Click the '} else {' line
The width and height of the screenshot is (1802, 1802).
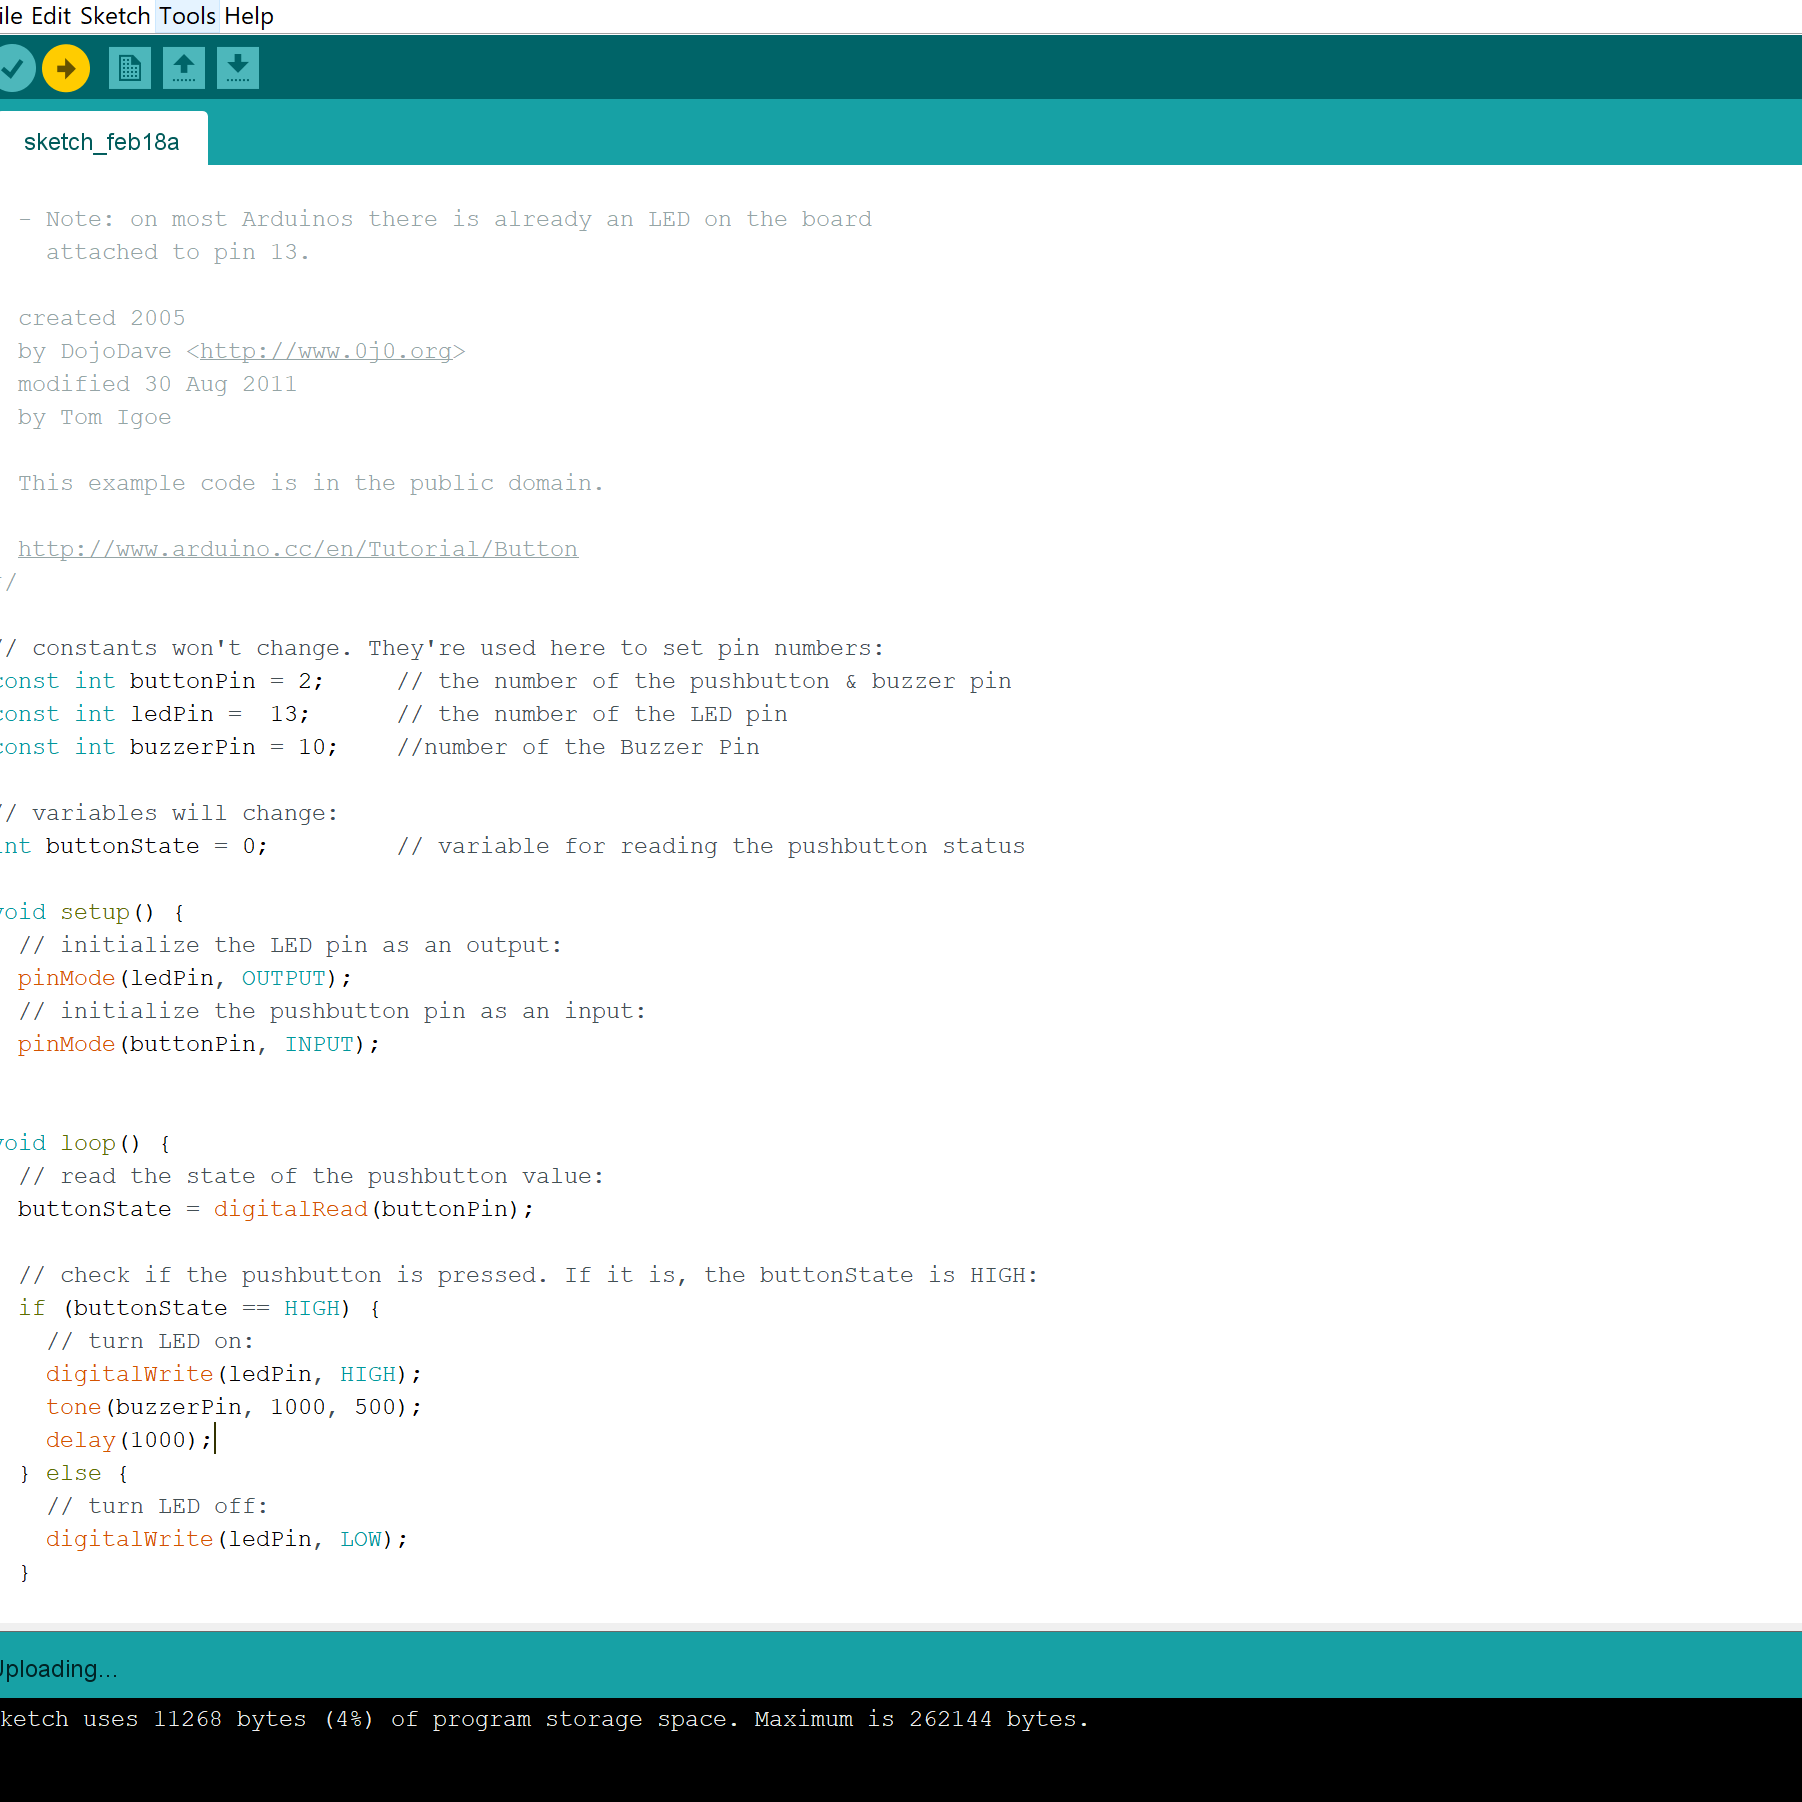(x=74, y=1473)
